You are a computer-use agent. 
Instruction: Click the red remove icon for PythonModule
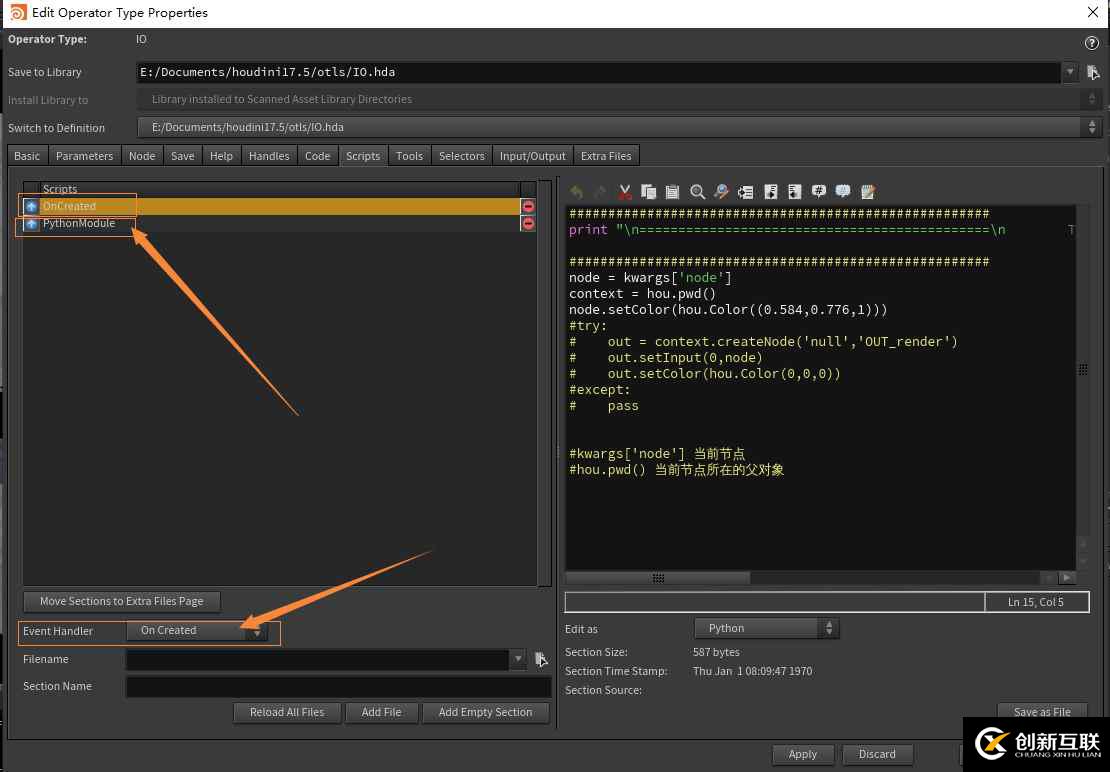(x=528, y=224)
